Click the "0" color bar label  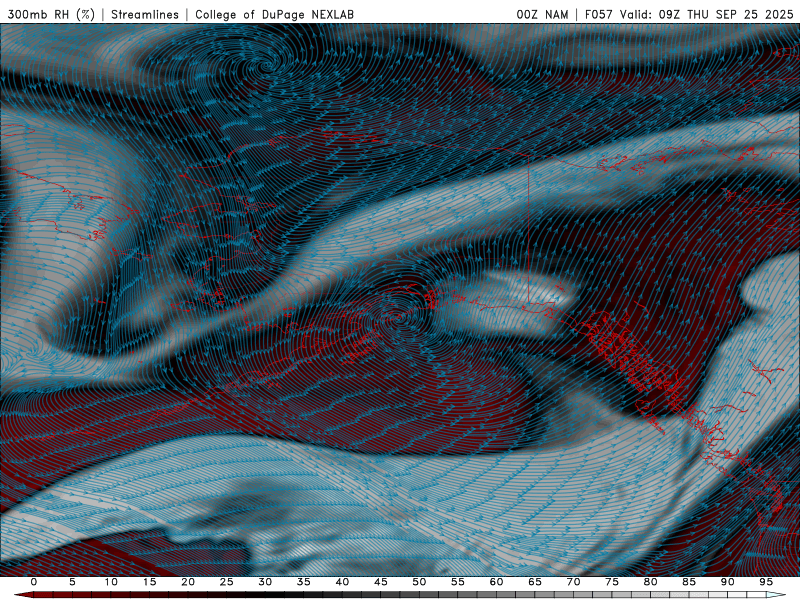(x=34, y=582)
